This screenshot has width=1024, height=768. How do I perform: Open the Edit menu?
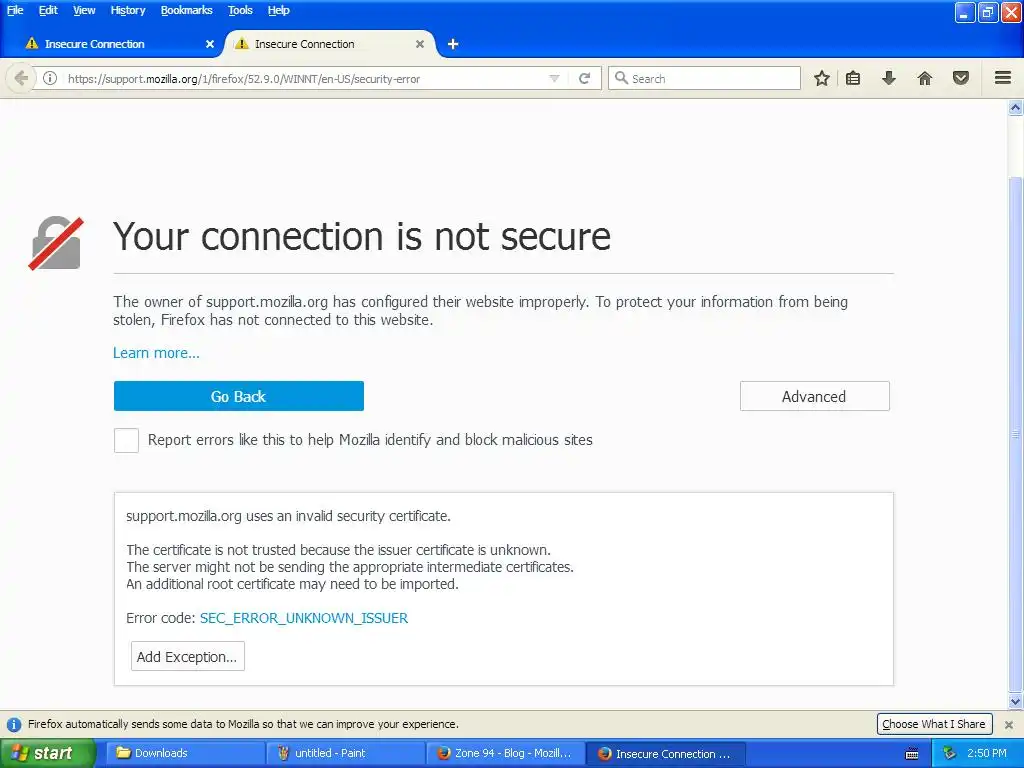(x=48, y=10)
